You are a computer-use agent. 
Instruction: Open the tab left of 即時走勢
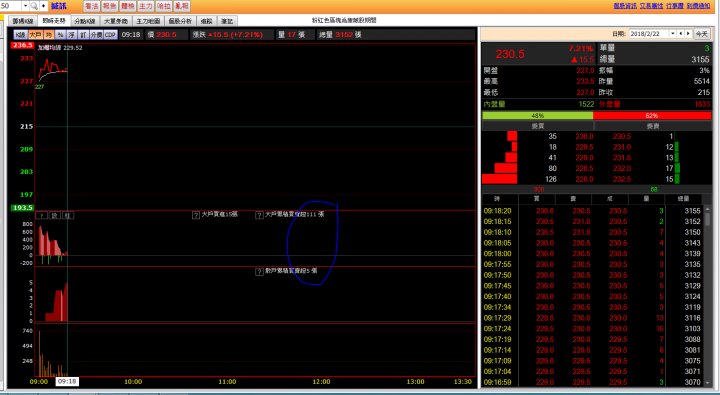[x=23, y=21]
